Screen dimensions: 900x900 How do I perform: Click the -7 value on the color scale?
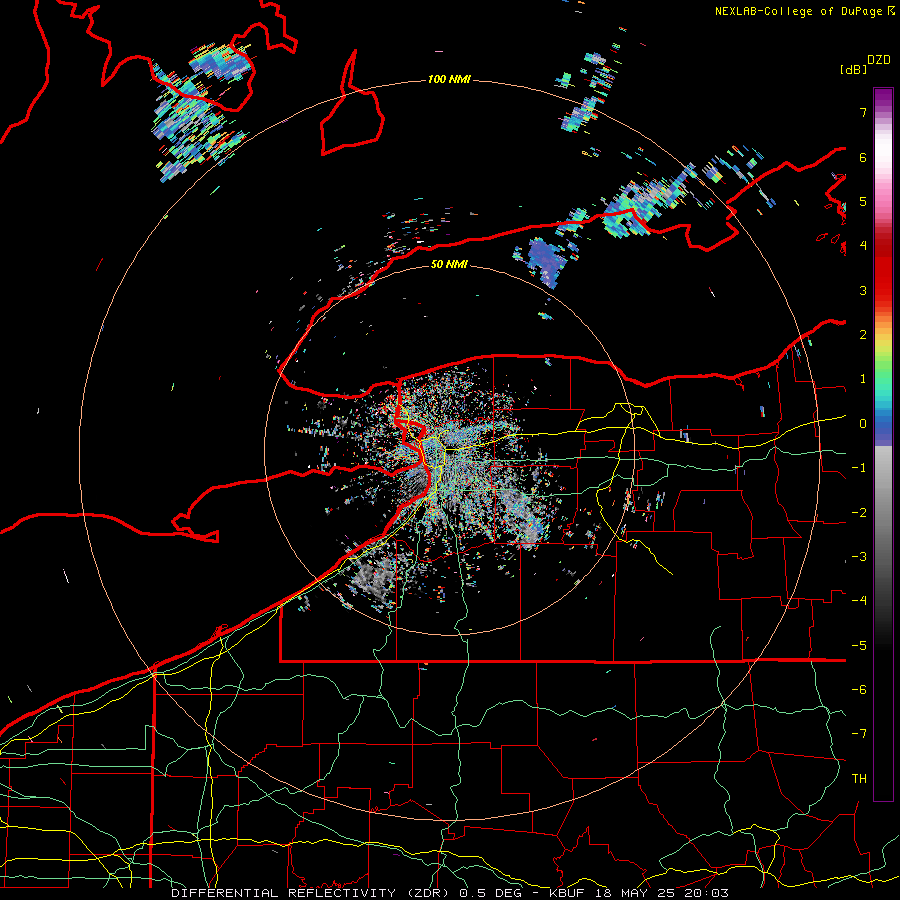(x=859, y=734)
